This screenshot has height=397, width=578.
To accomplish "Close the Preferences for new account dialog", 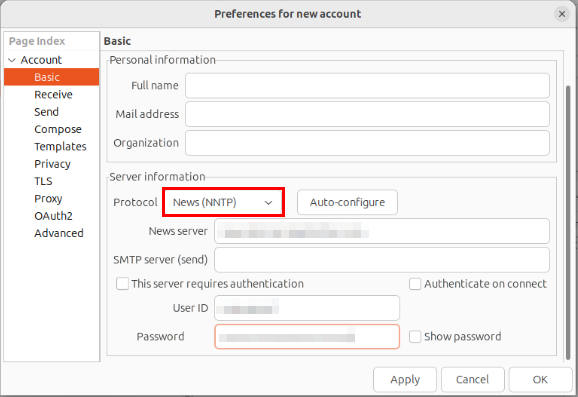I will coord(561,14).
